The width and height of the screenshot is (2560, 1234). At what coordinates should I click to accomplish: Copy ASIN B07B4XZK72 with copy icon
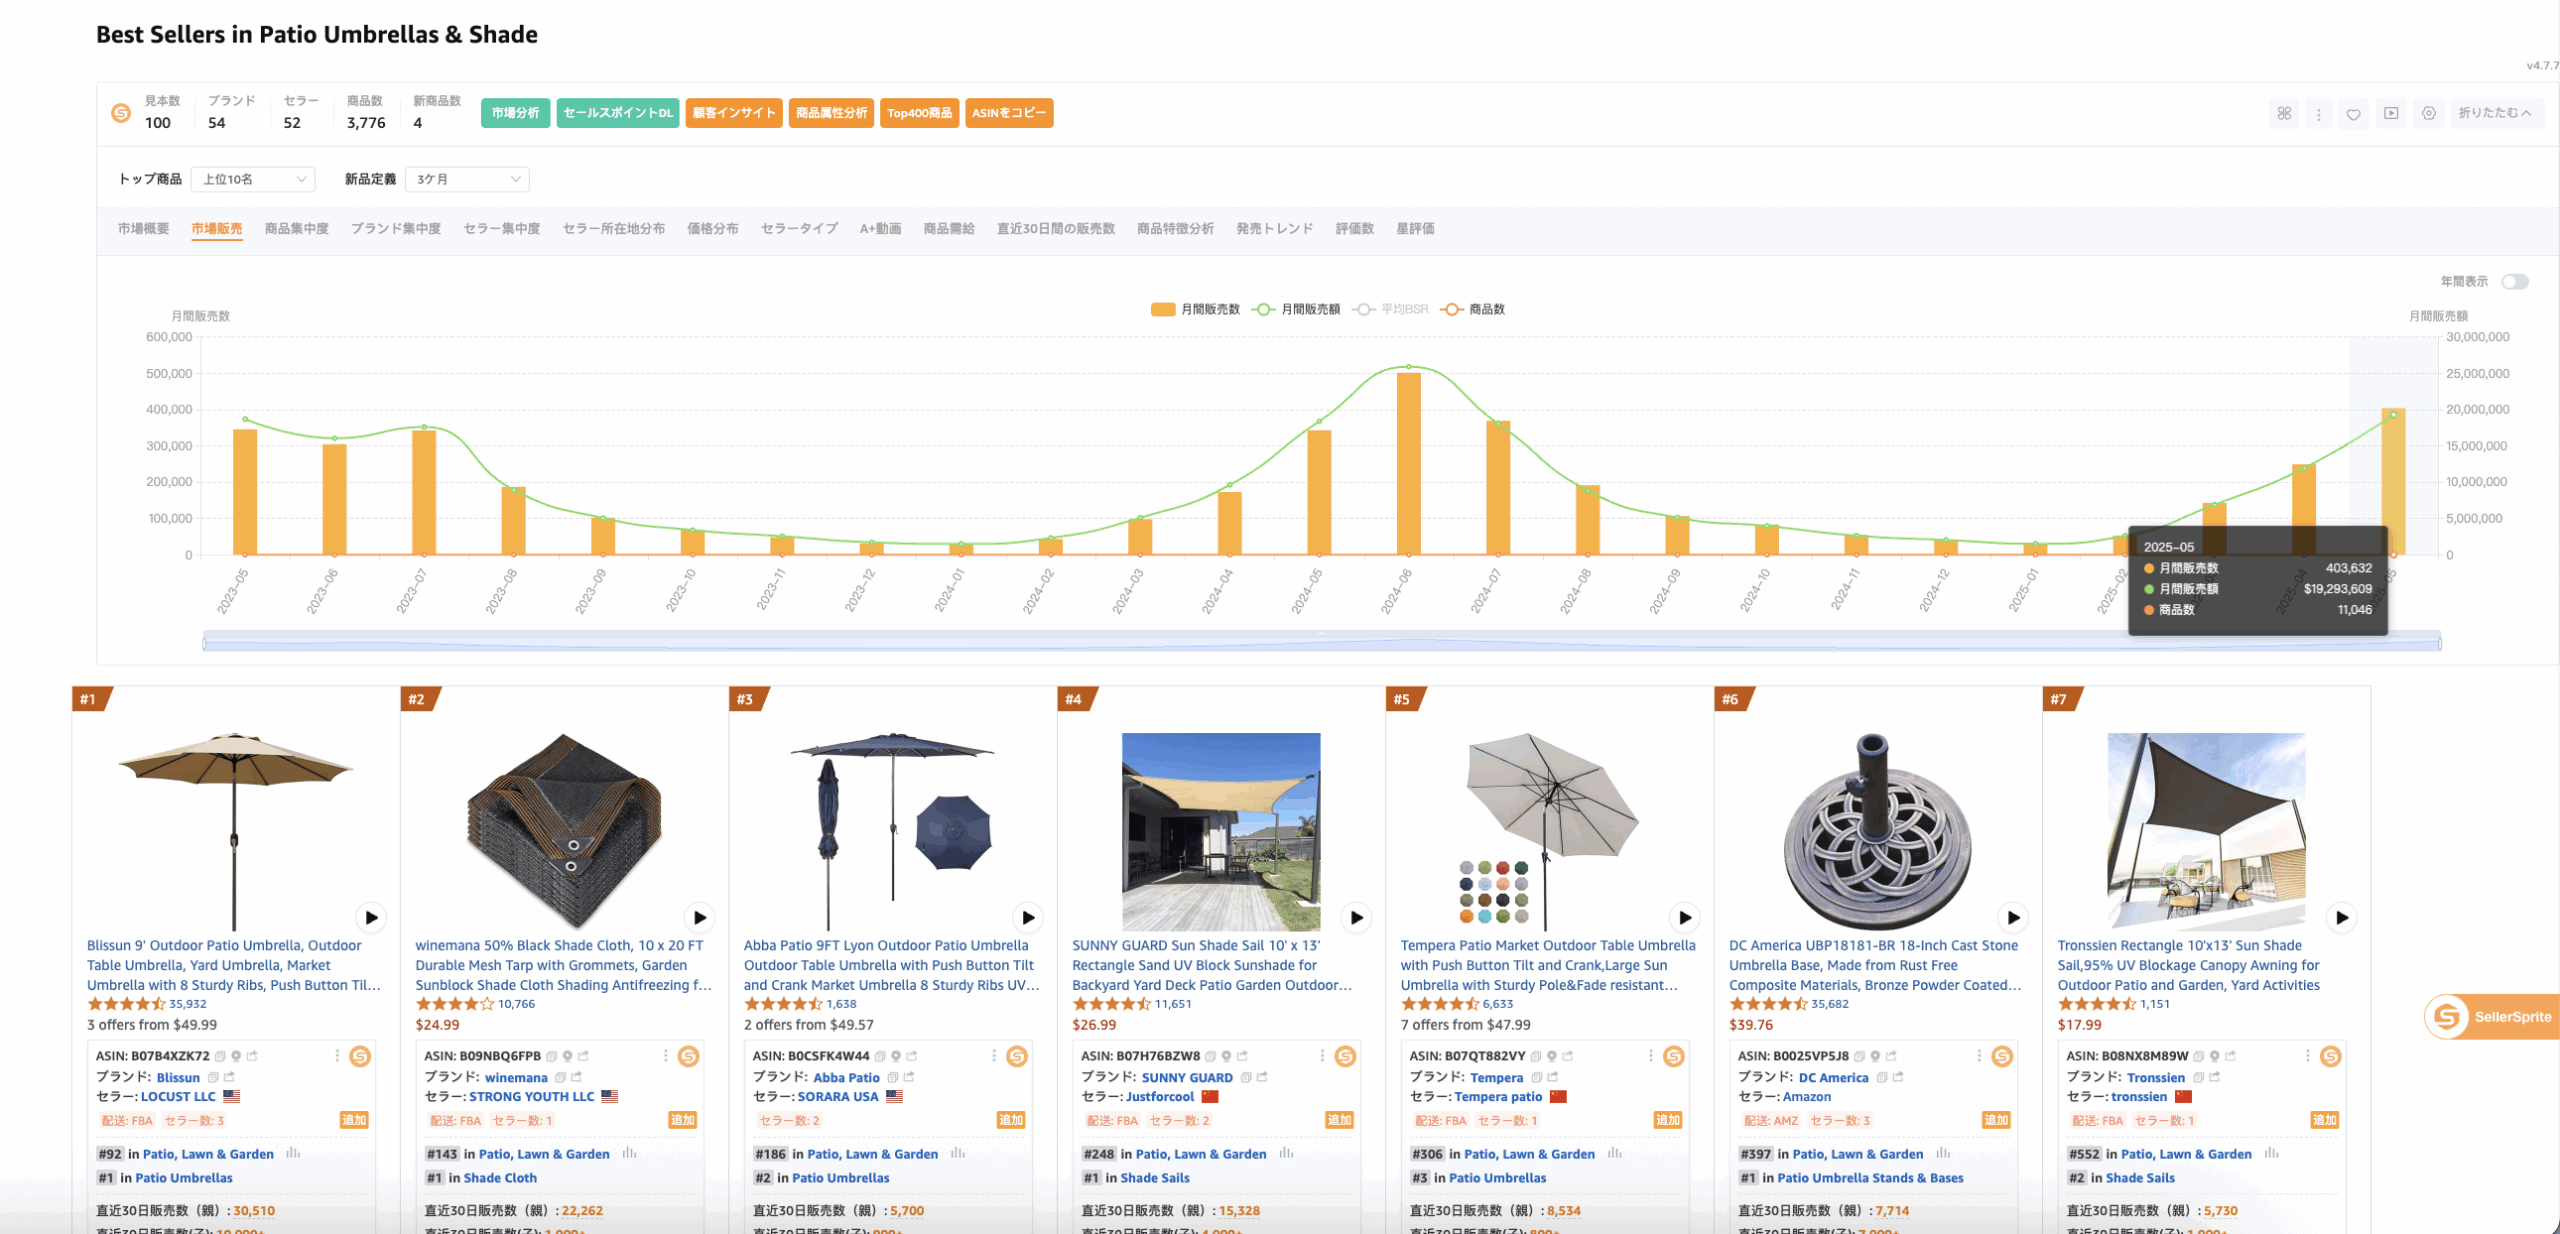[x=220, y=1056]
